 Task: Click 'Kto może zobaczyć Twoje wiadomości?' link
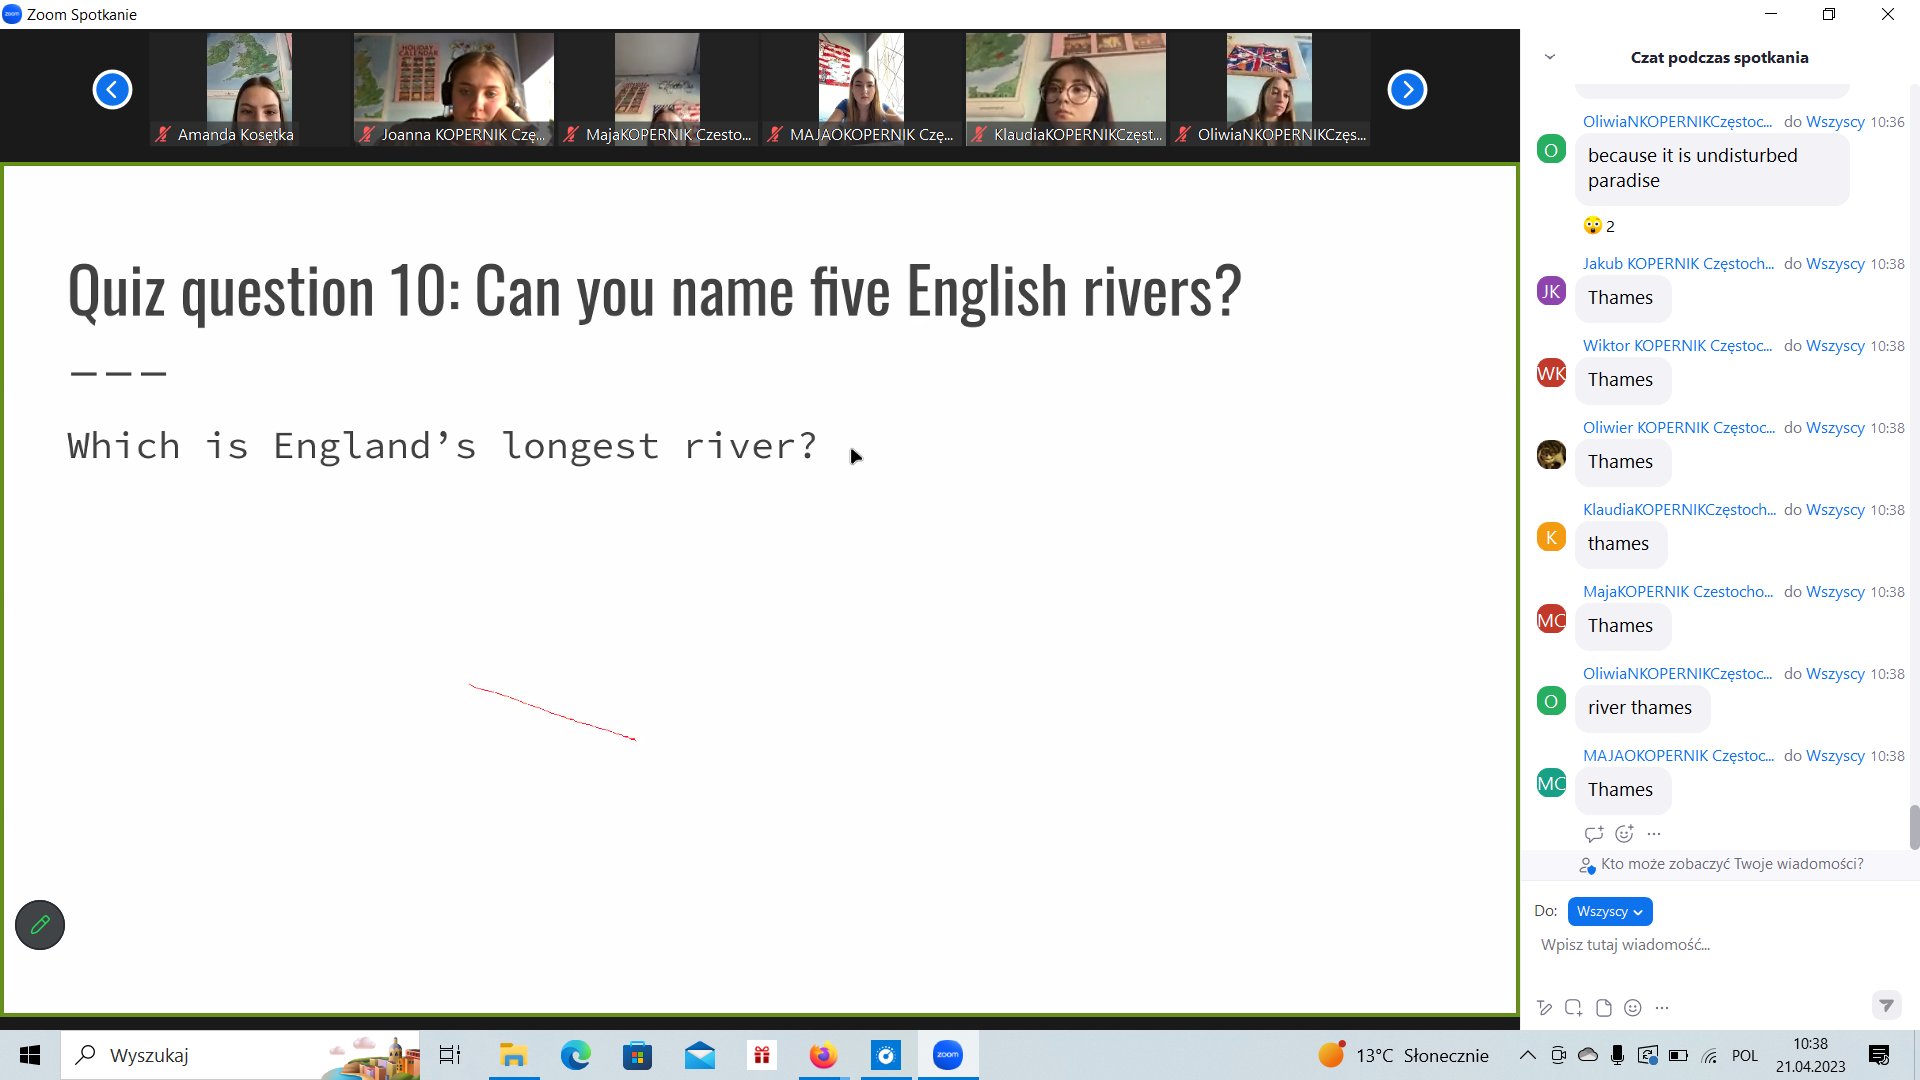pyautogui.click(x=1732, y=864)
